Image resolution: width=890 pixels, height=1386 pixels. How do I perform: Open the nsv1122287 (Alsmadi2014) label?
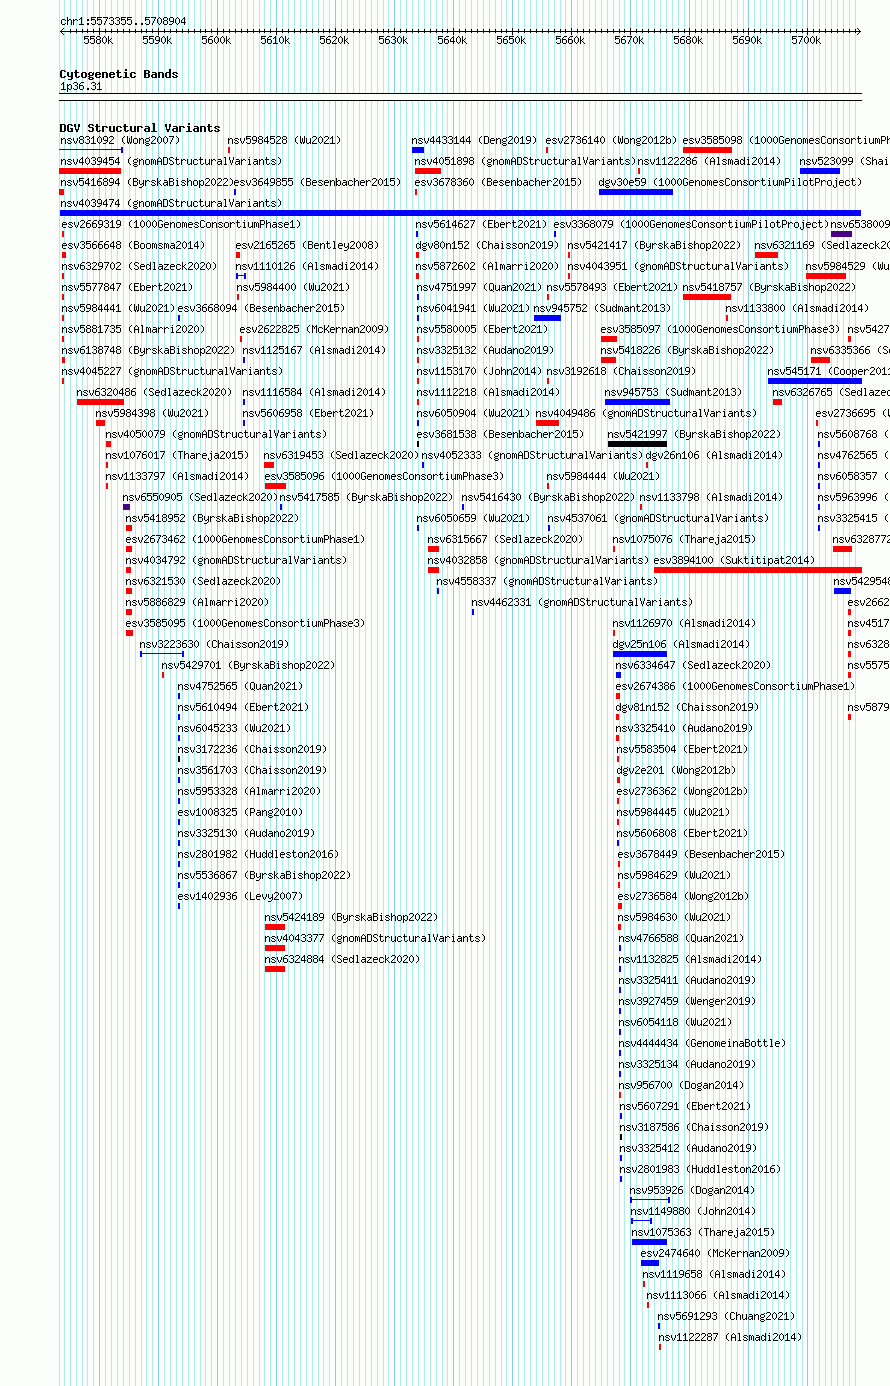tap(730, 1338)
